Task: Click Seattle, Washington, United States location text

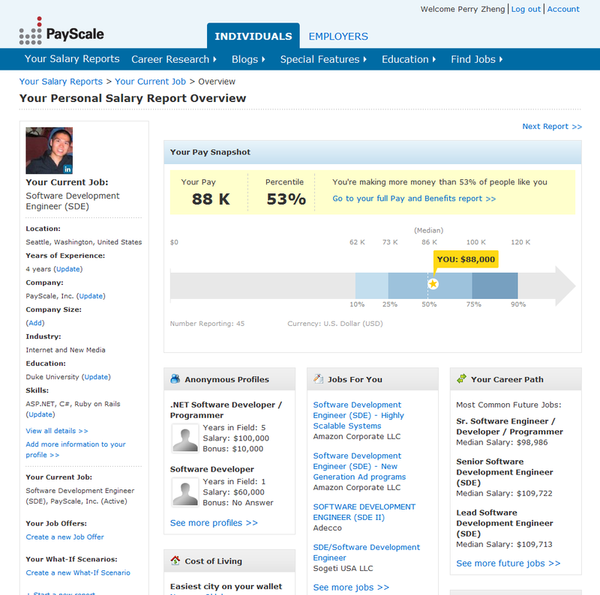Action: click(84, 242)
